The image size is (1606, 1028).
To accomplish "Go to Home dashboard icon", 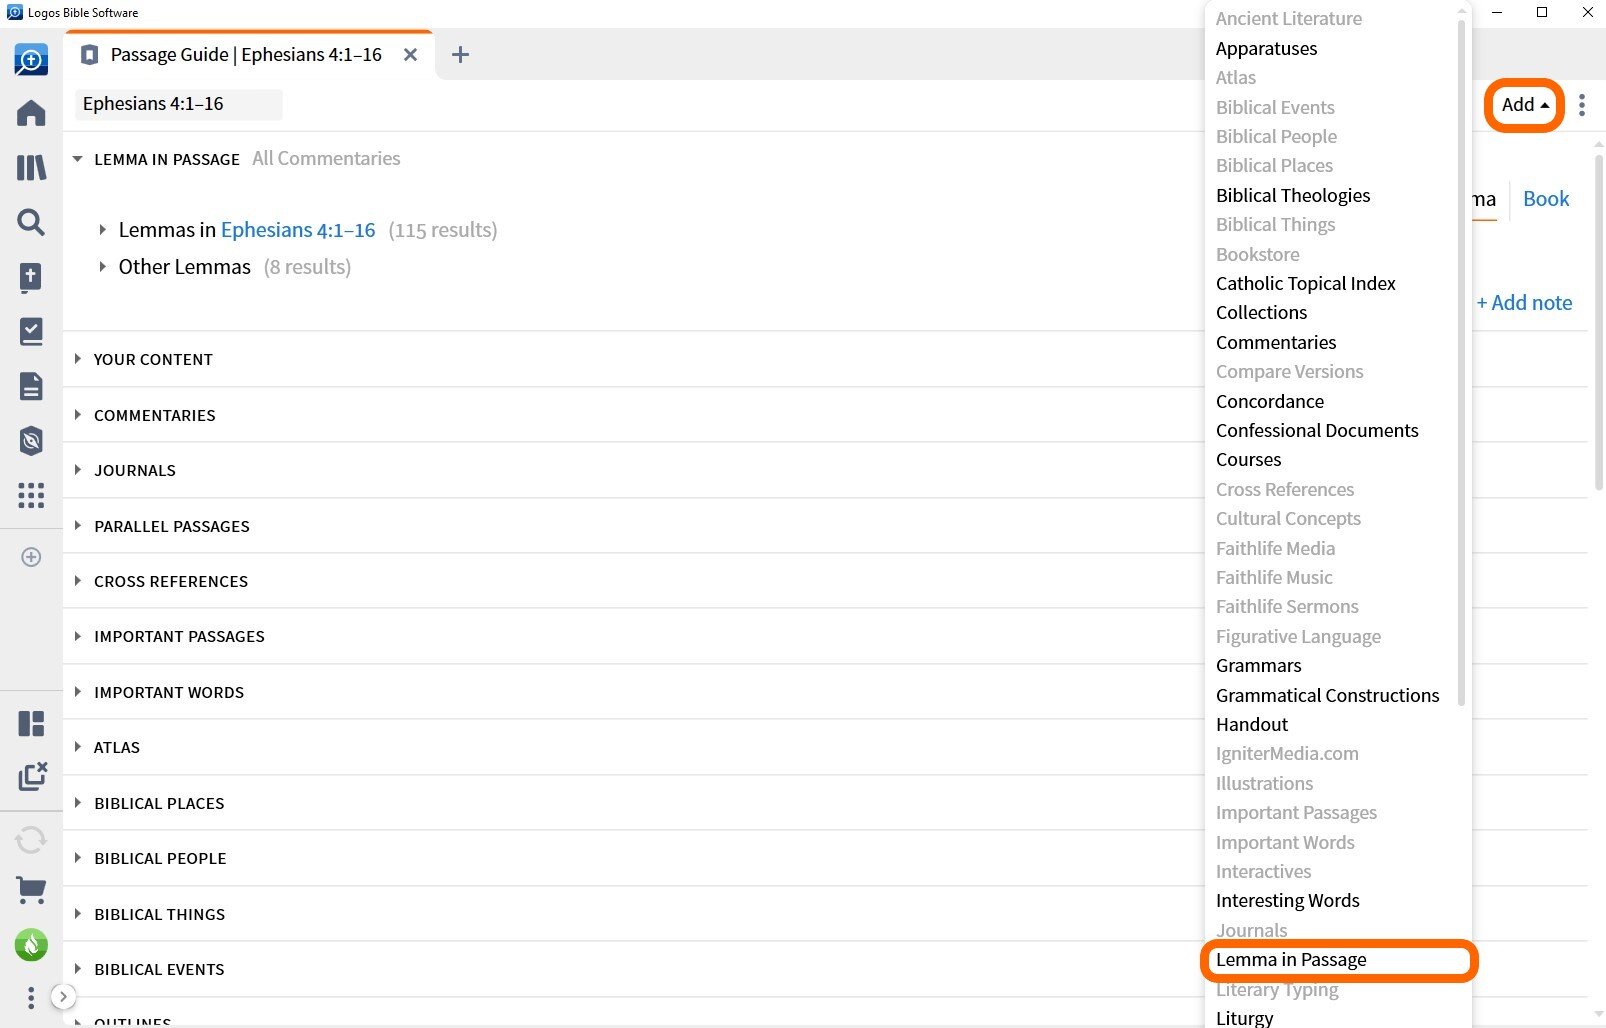I will tap(31, 113).
